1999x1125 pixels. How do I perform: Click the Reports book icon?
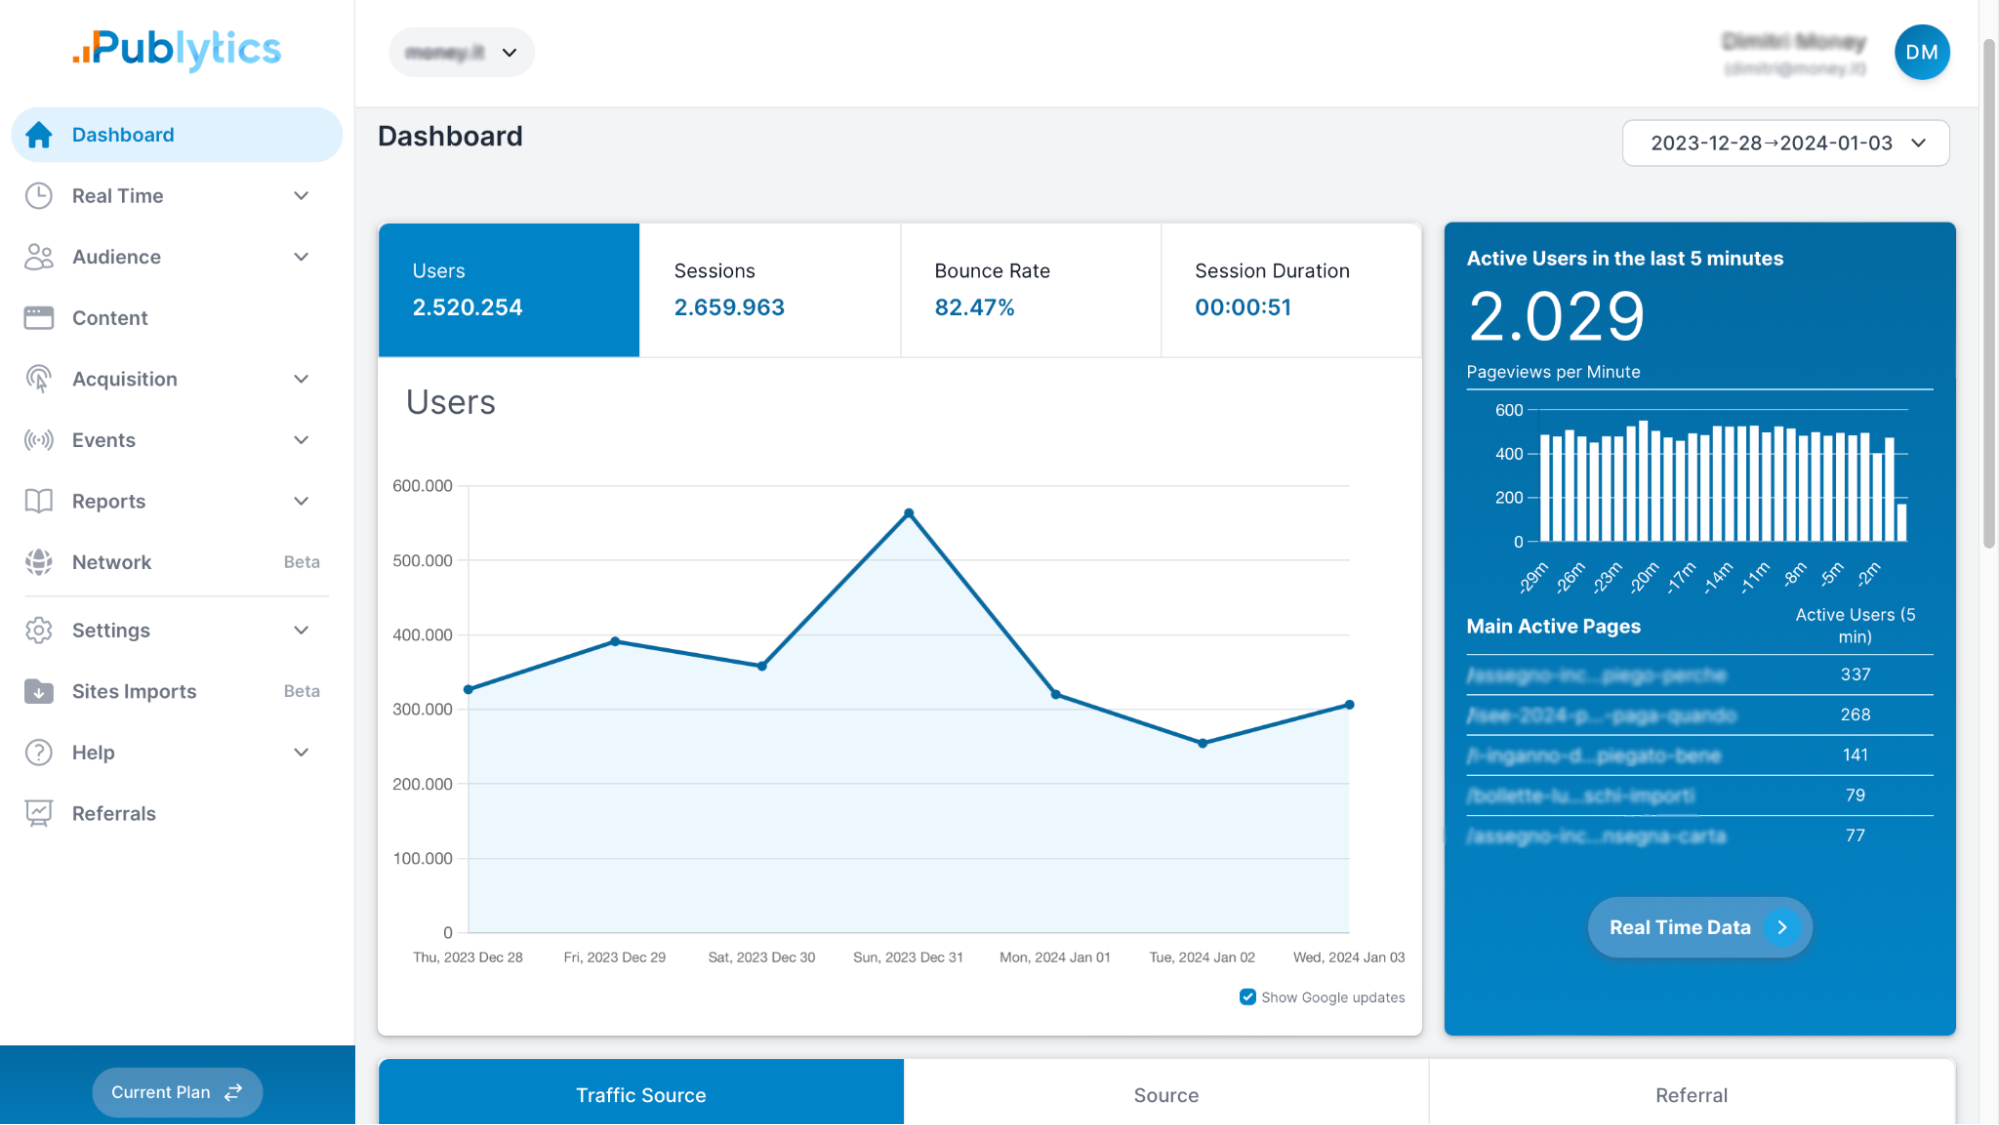pos(39,501)
